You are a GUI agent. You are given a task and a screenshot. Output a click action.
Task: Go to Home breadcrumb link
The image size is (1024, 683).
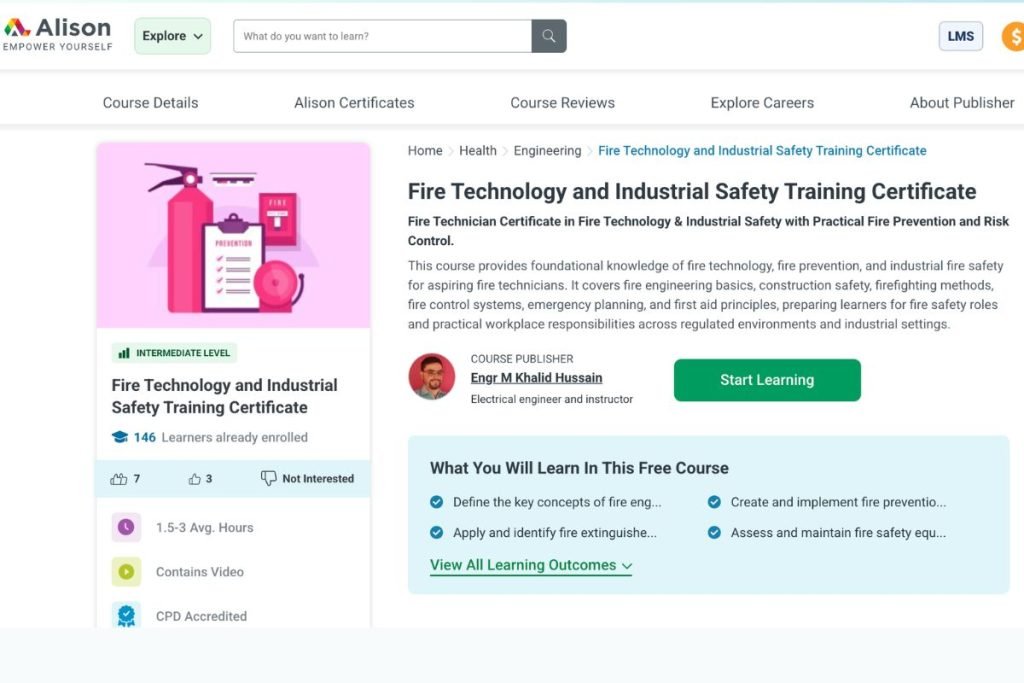(425, 150)
